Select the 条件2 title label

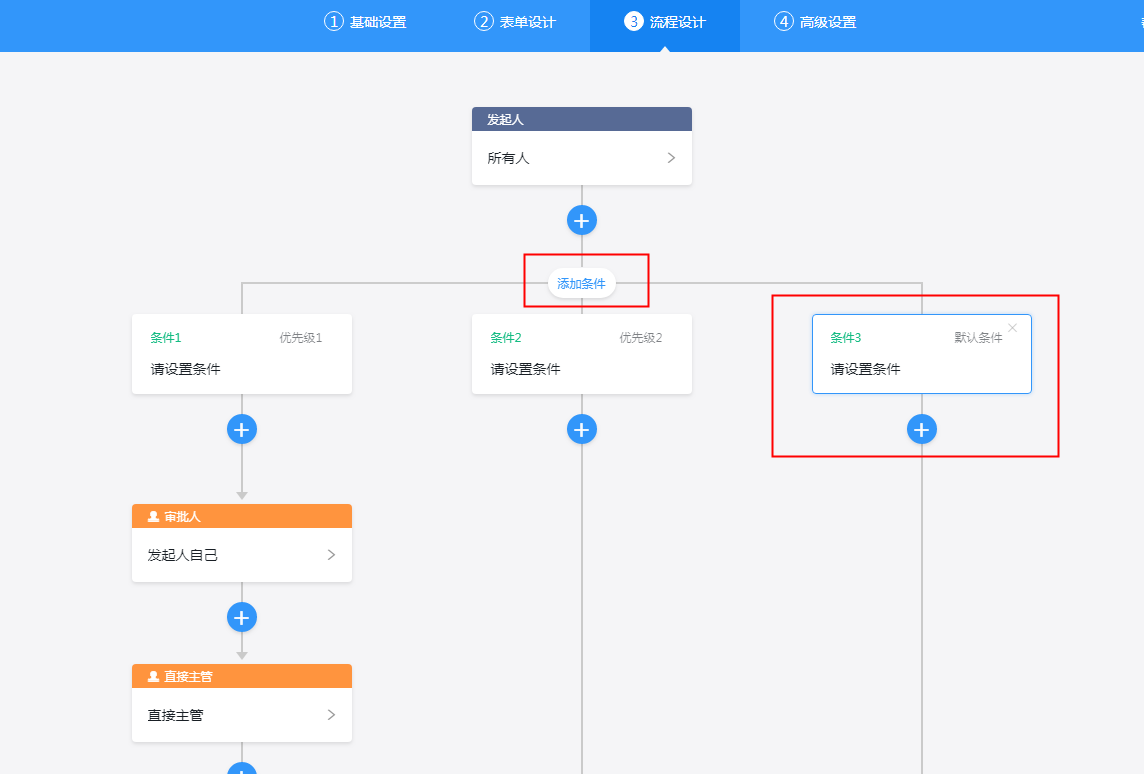pos(506,338)
